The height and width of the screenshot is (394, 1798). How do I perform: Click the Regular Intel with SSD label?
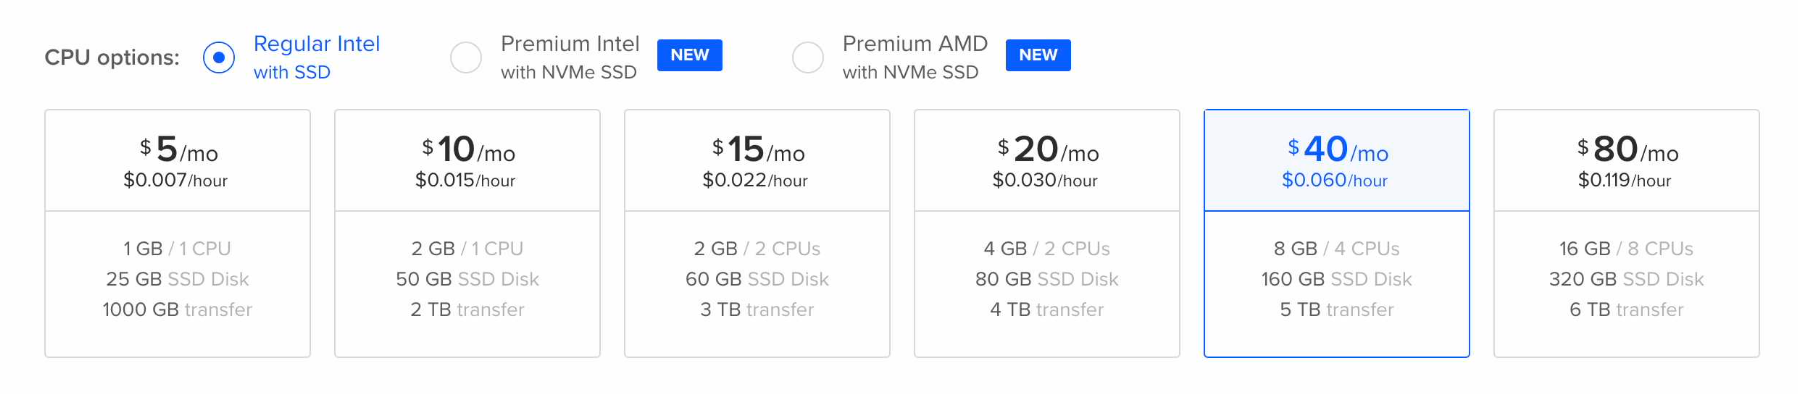click(x=317, y=57)
